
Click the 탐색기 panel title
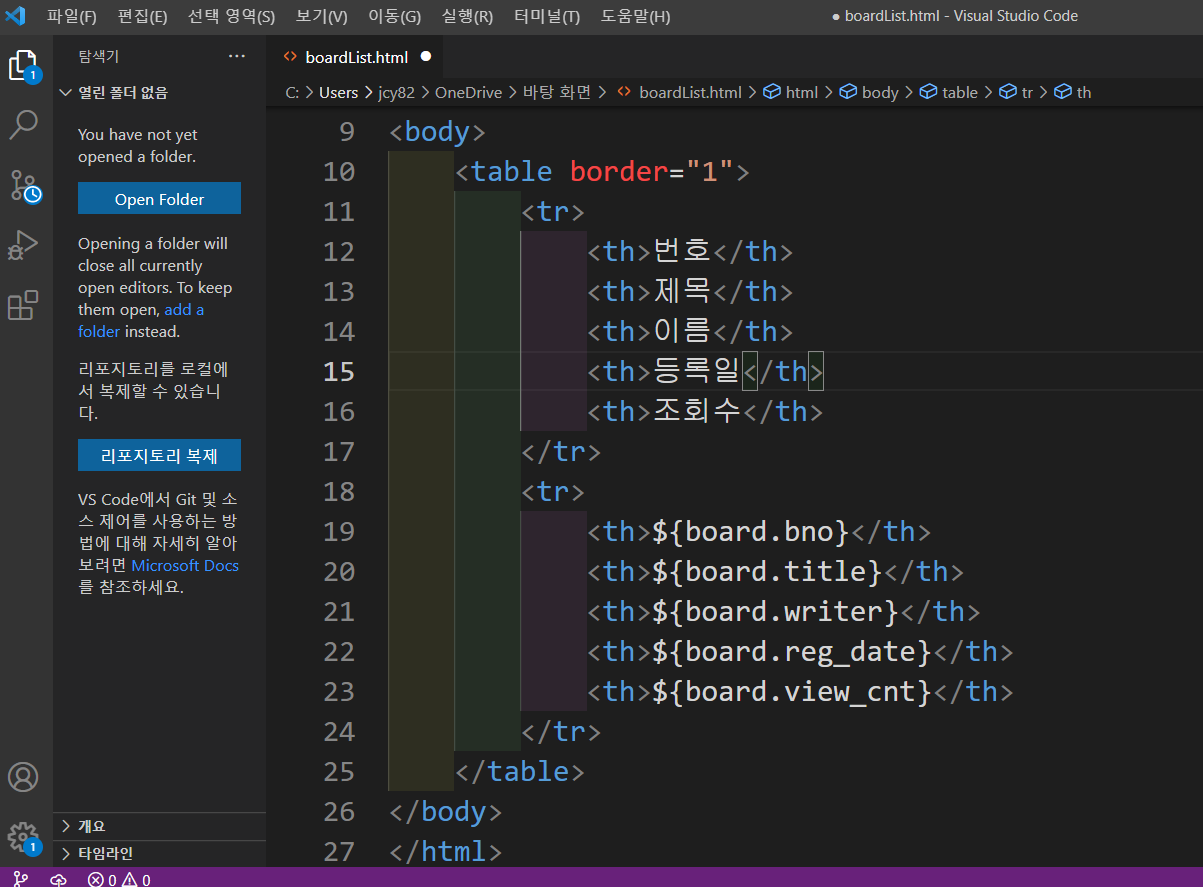(98, 57)
